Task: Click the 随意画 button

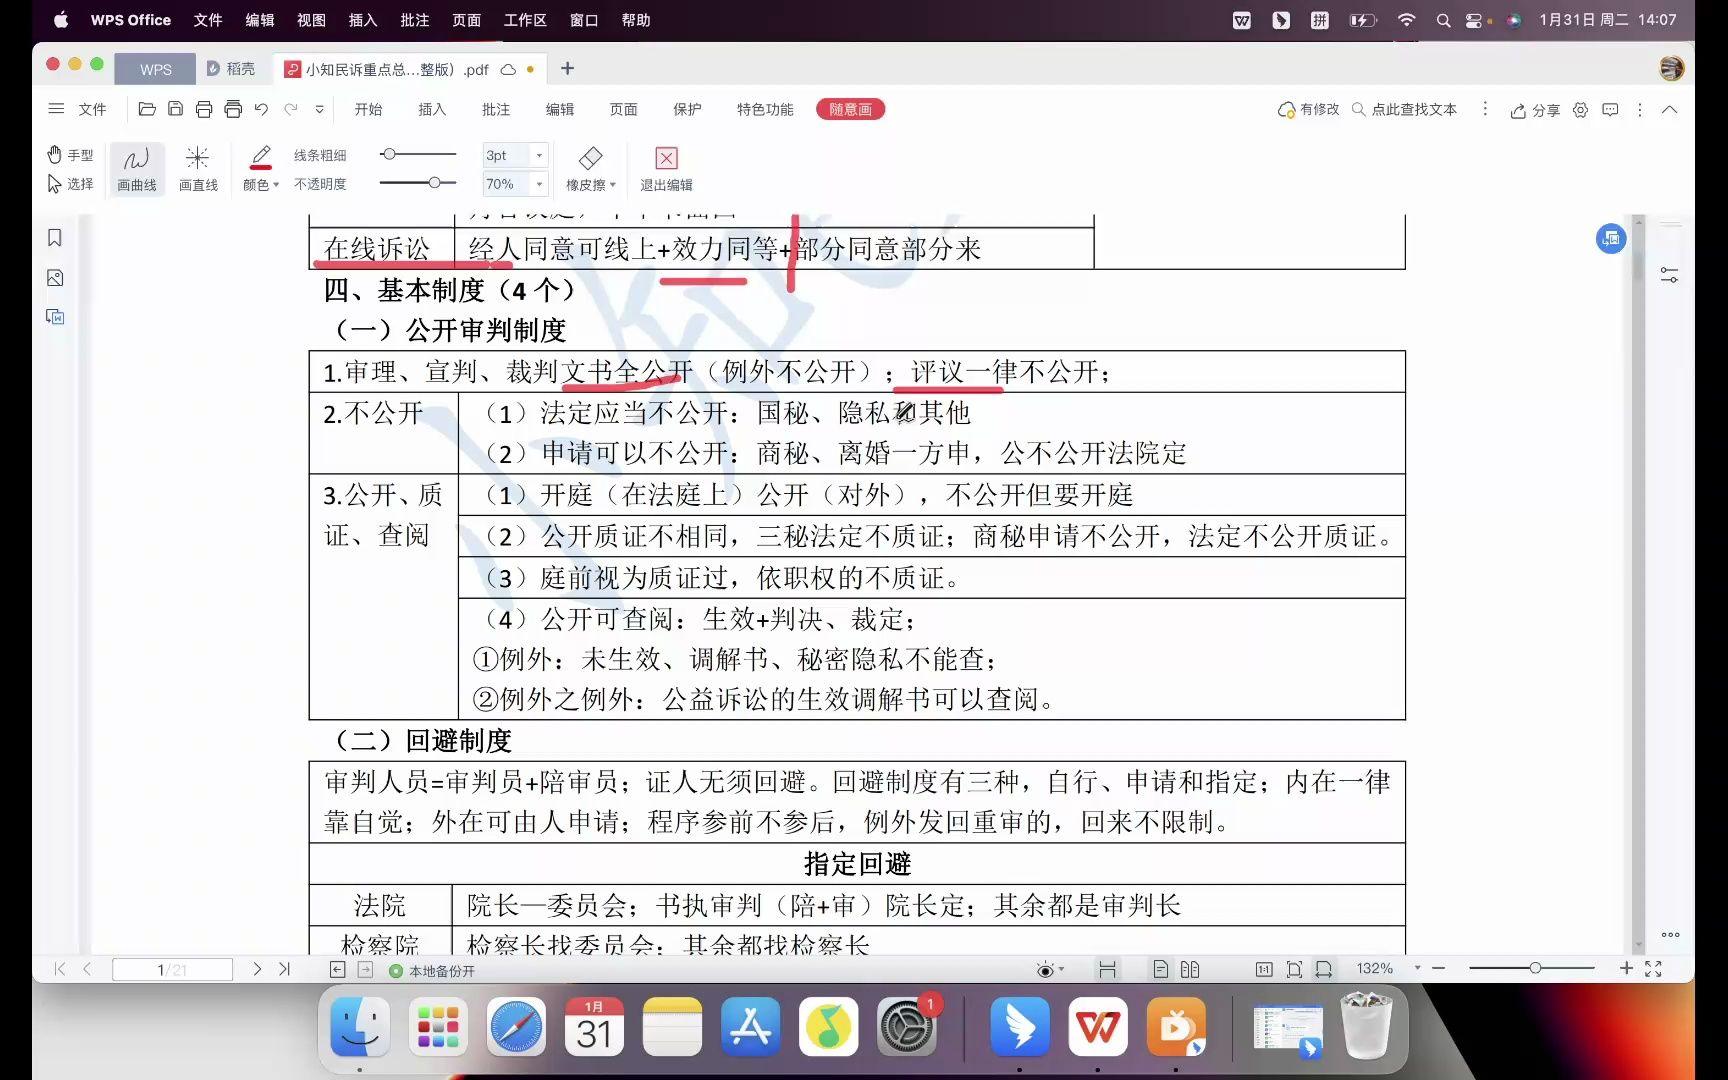Action: [850, 109]
